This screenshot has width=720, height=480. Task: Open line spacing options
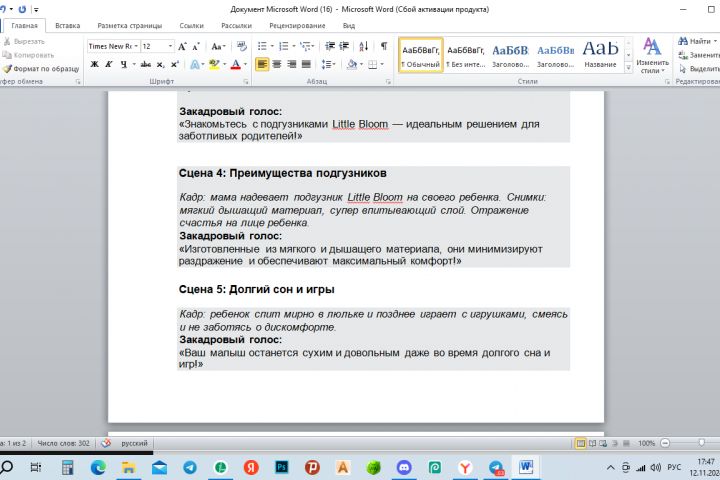[328, 64]
